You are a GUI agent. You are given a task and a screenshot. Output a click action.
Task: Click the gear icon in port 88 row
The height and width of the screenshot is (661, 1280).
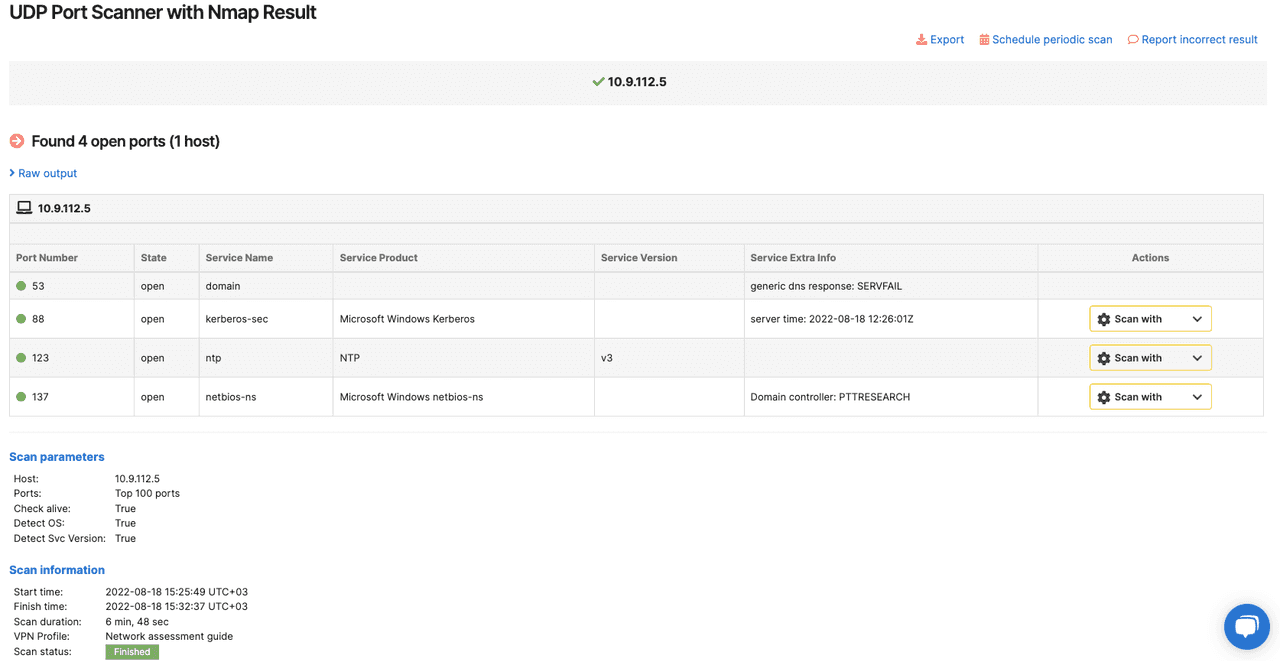pos(1104,319)
